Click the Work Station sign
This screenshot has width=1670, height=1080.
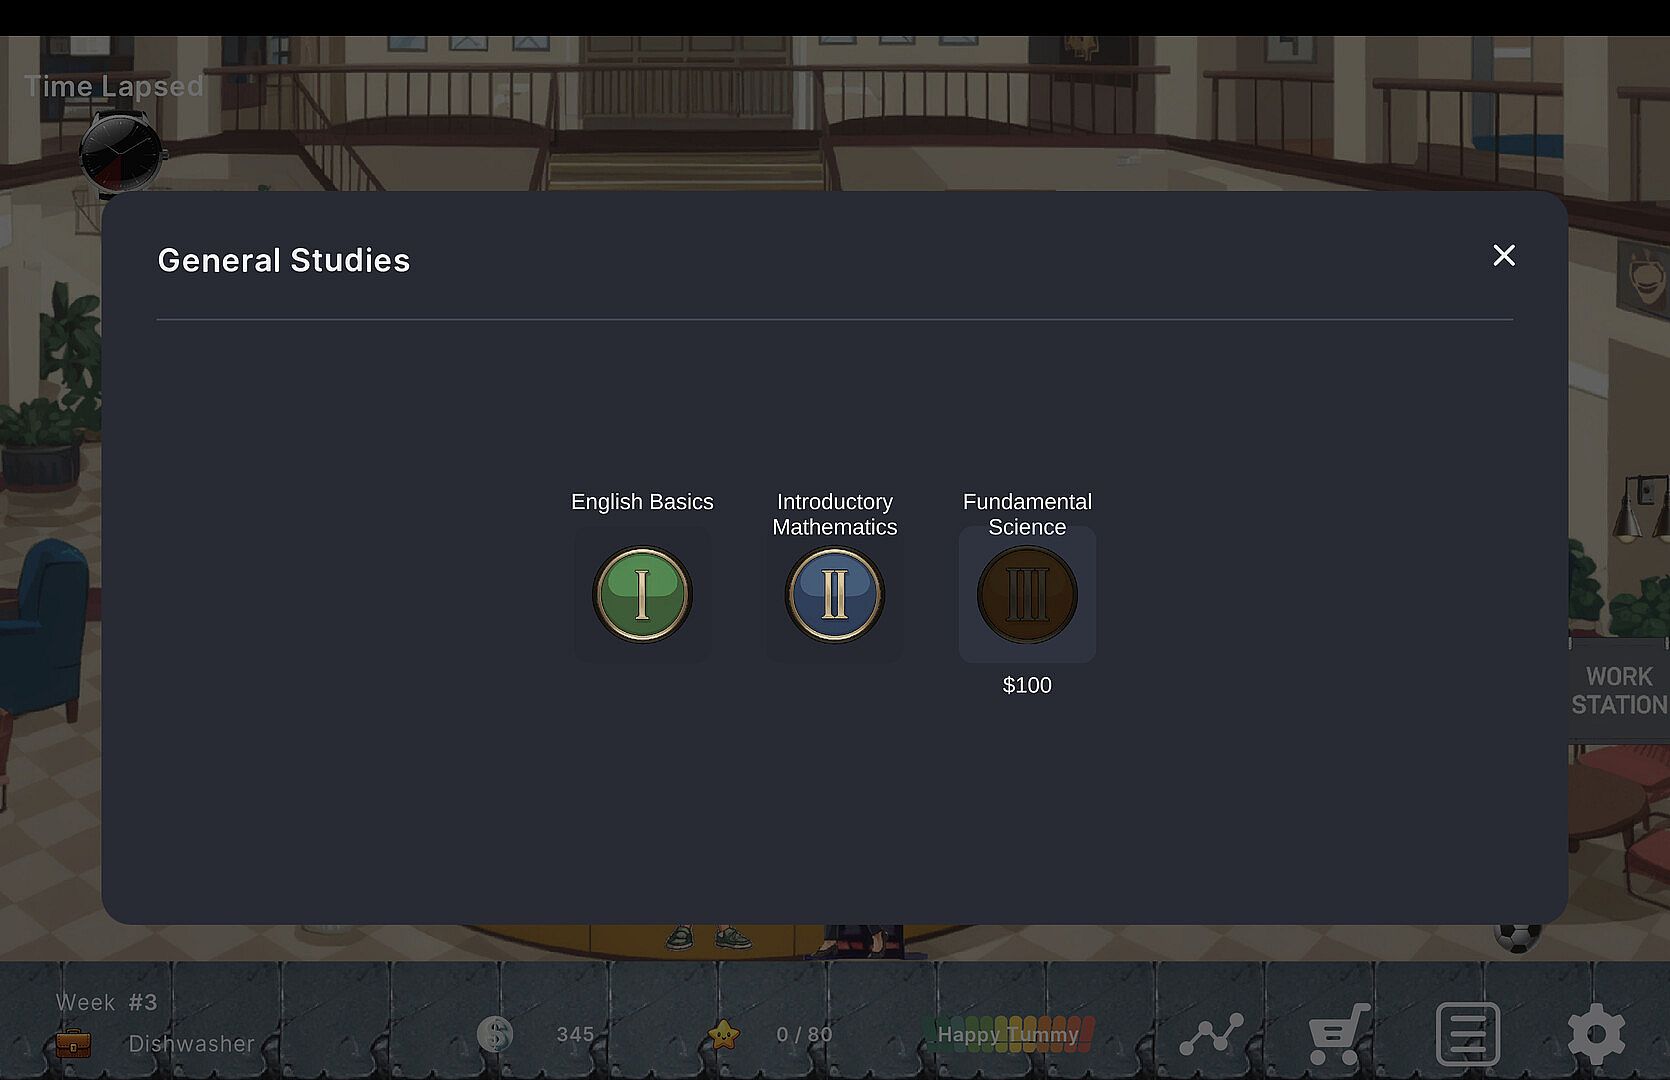click(1618, 690)
